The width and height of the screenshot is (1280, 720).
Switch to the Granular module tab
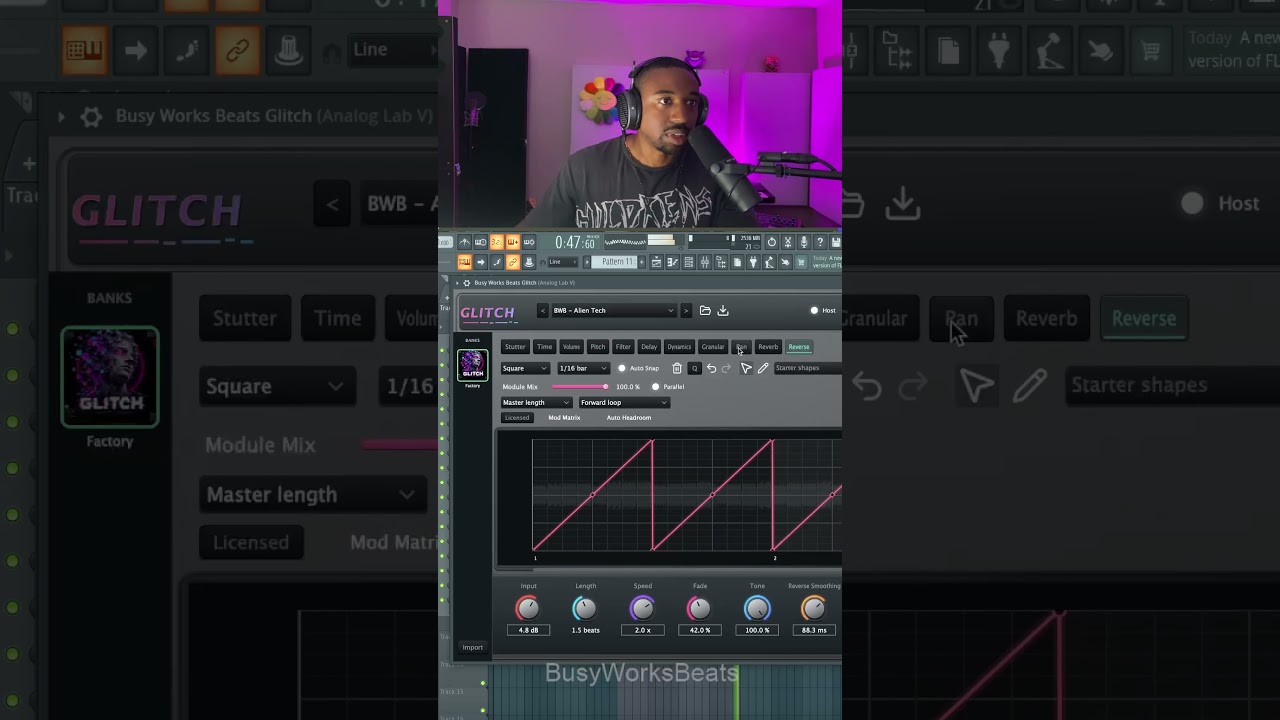(x=713, y=347)
